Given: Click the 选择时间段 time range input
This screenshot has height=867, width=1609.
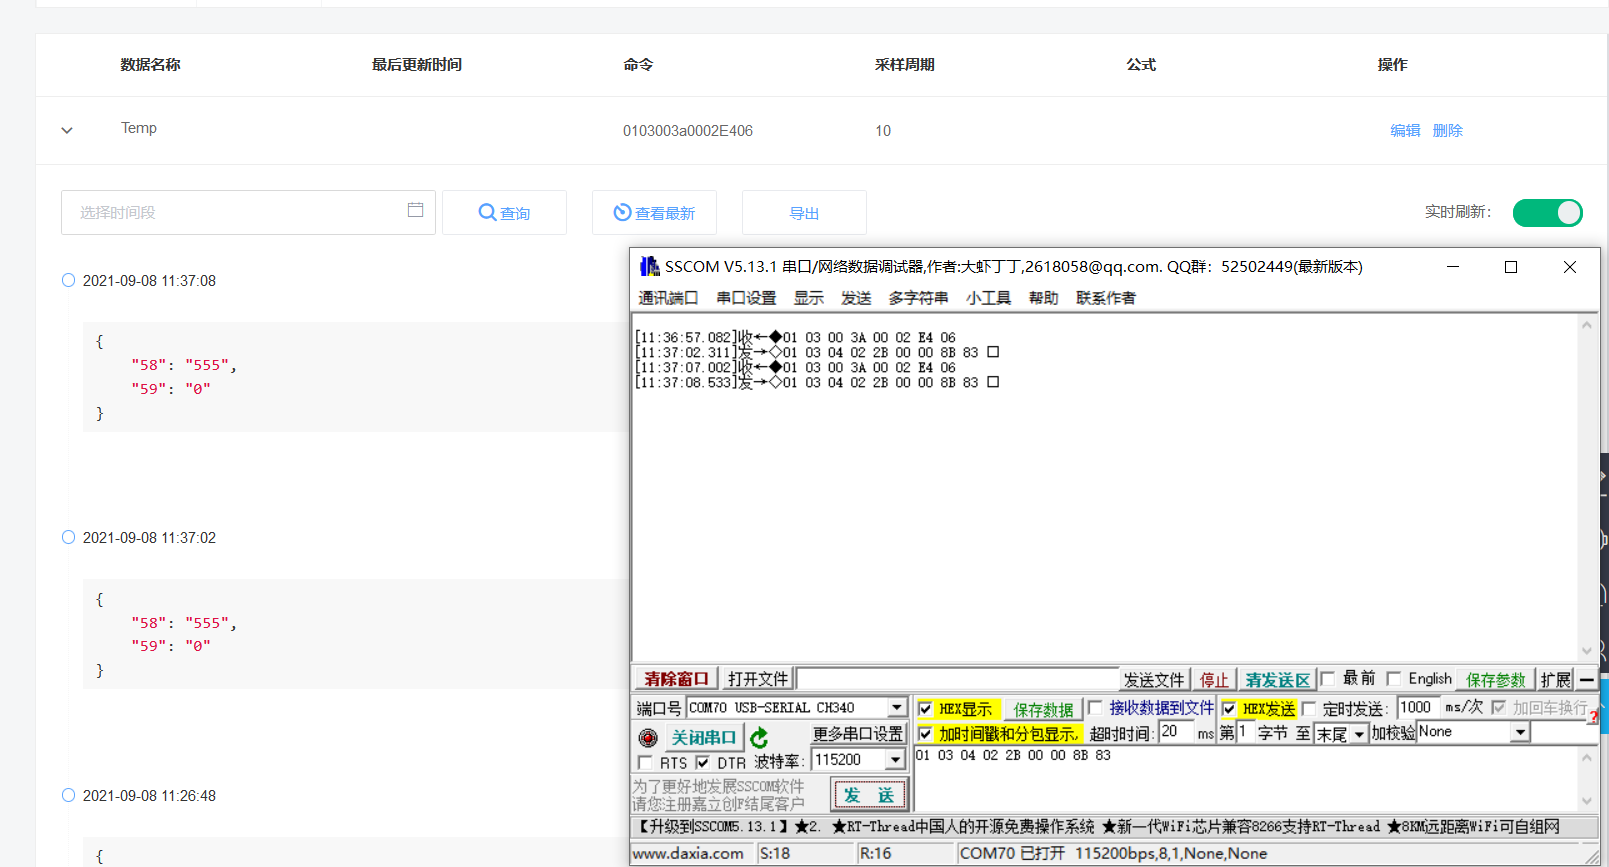Looking at the screenshot, I should tap(248, 212).
